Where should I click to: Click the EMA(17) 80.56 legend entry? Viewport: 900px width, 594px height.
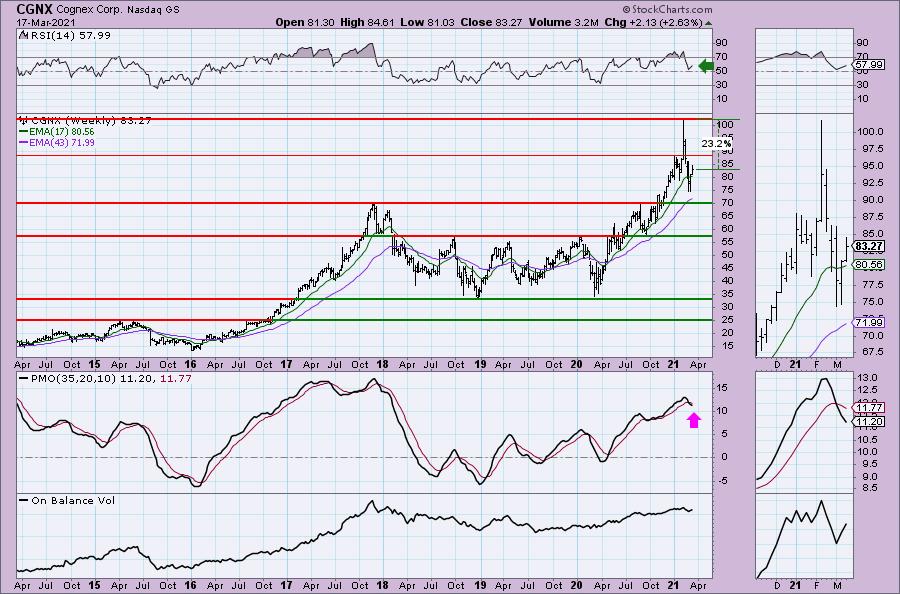57,131
